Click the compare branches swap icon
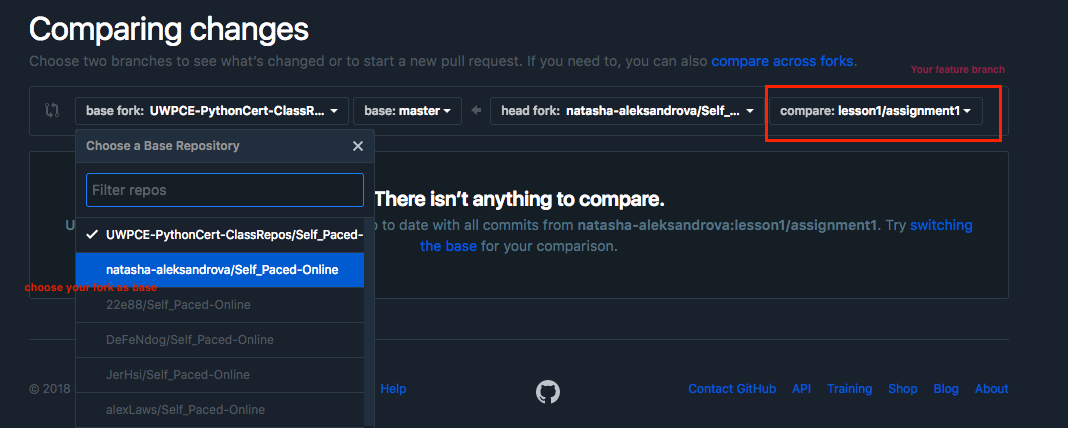 tap(52, 110)
